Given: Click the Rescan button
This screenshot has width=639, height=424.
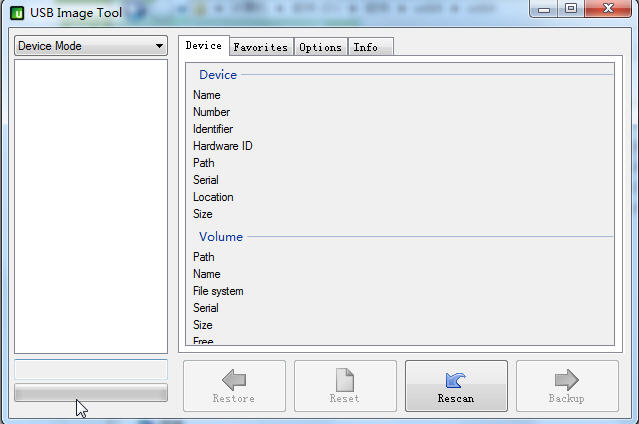Looking at the screenshot, I should pyautogui.click(x=456, y=386).
